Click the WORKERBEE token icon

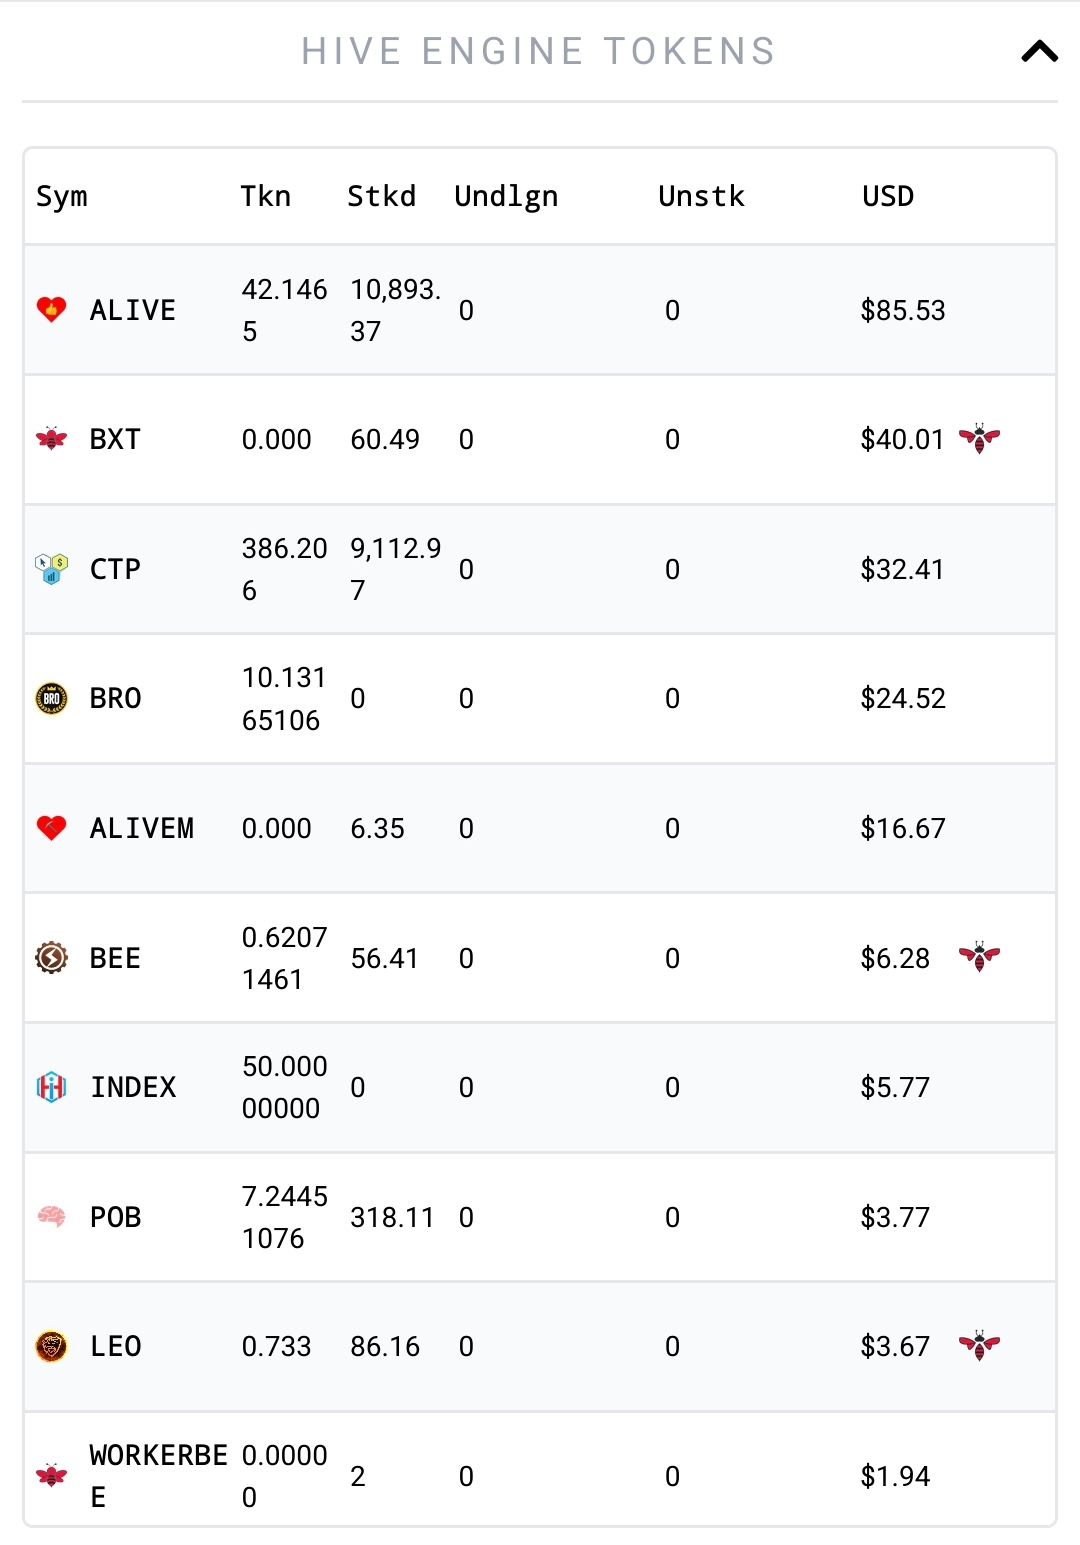[x=51, y=1475]
